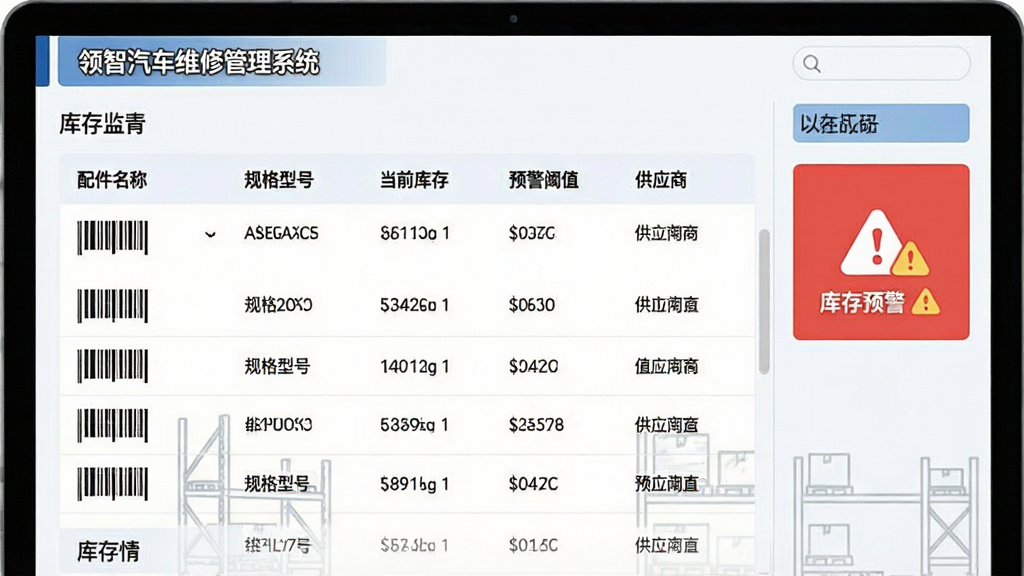Click threshold value $016C in bottom row
The width and height of the screenshot is (1024, 576).
tap(534, 545)
